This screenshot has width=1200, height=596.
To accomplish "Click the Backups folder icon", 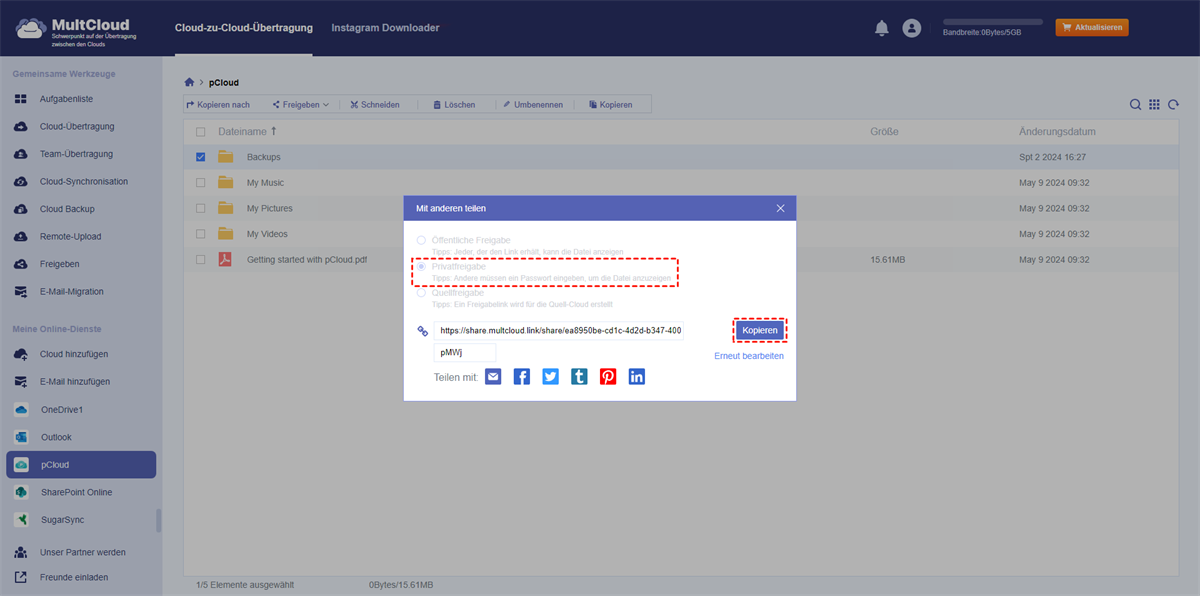I will (x=226, y=157).
